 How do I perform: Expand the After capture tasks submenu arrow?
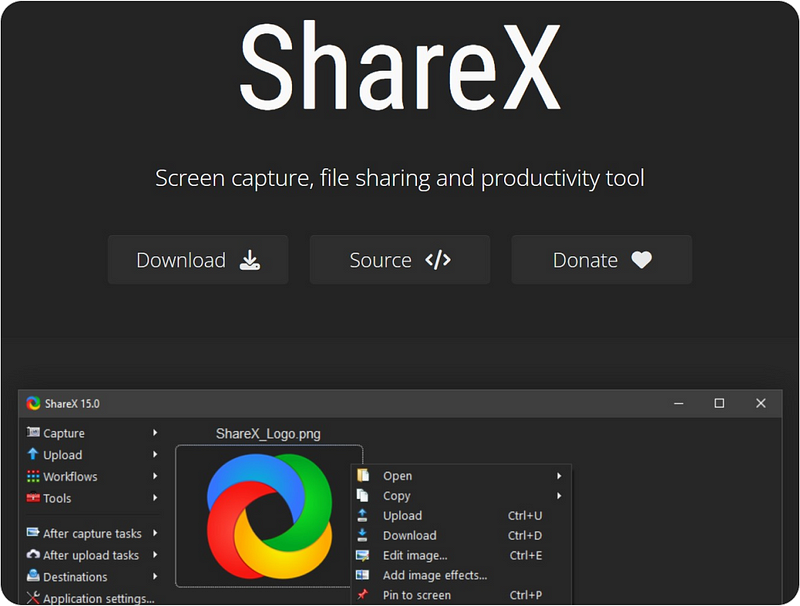pos(155,533)
